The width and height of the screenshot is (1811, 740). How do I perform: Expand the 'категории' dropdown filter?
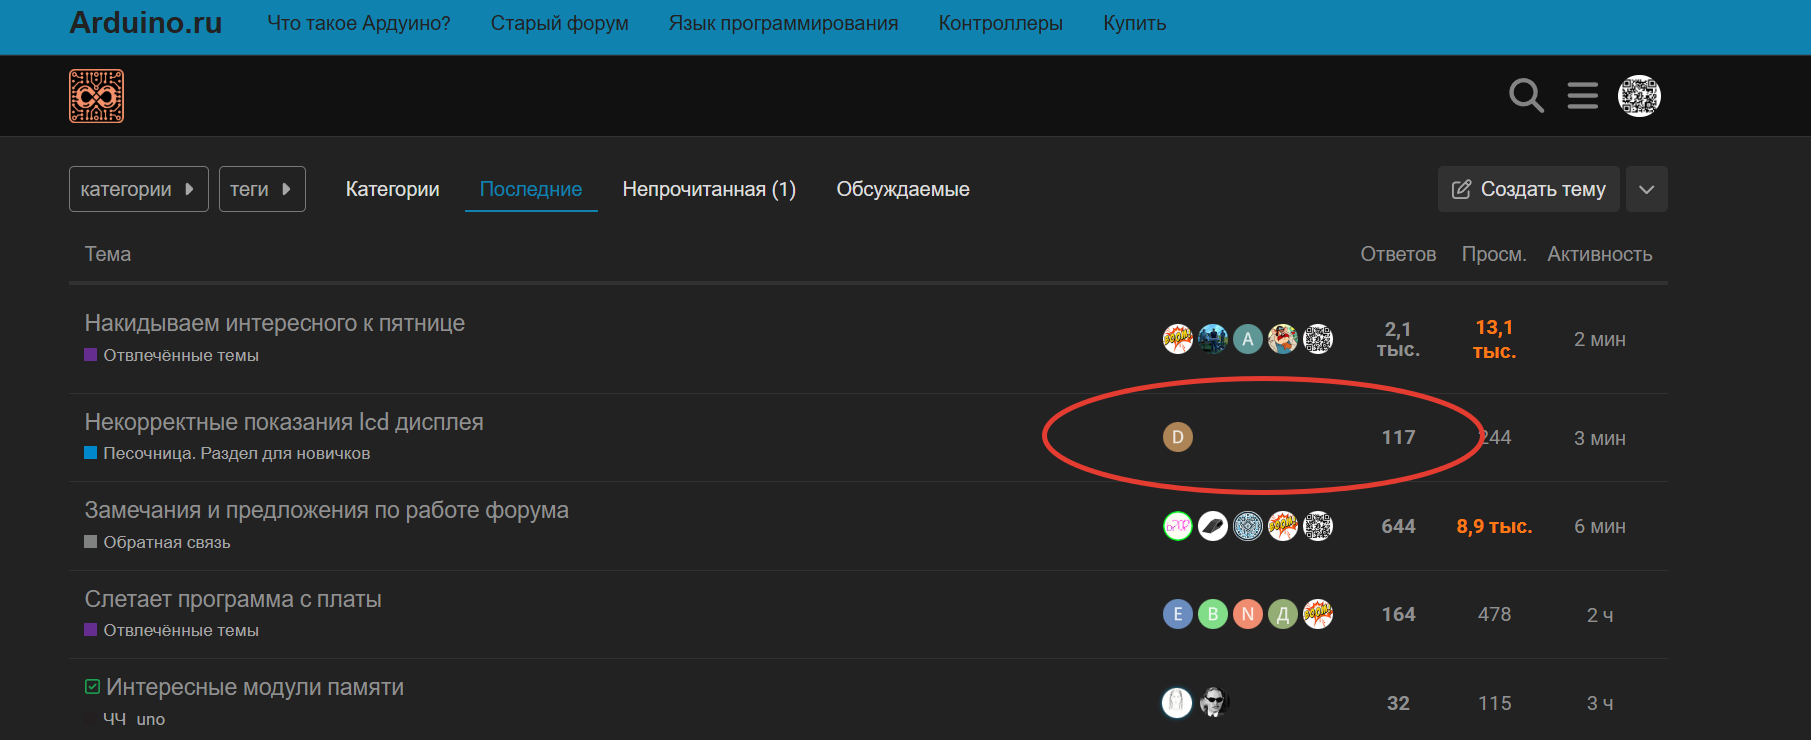138,189
